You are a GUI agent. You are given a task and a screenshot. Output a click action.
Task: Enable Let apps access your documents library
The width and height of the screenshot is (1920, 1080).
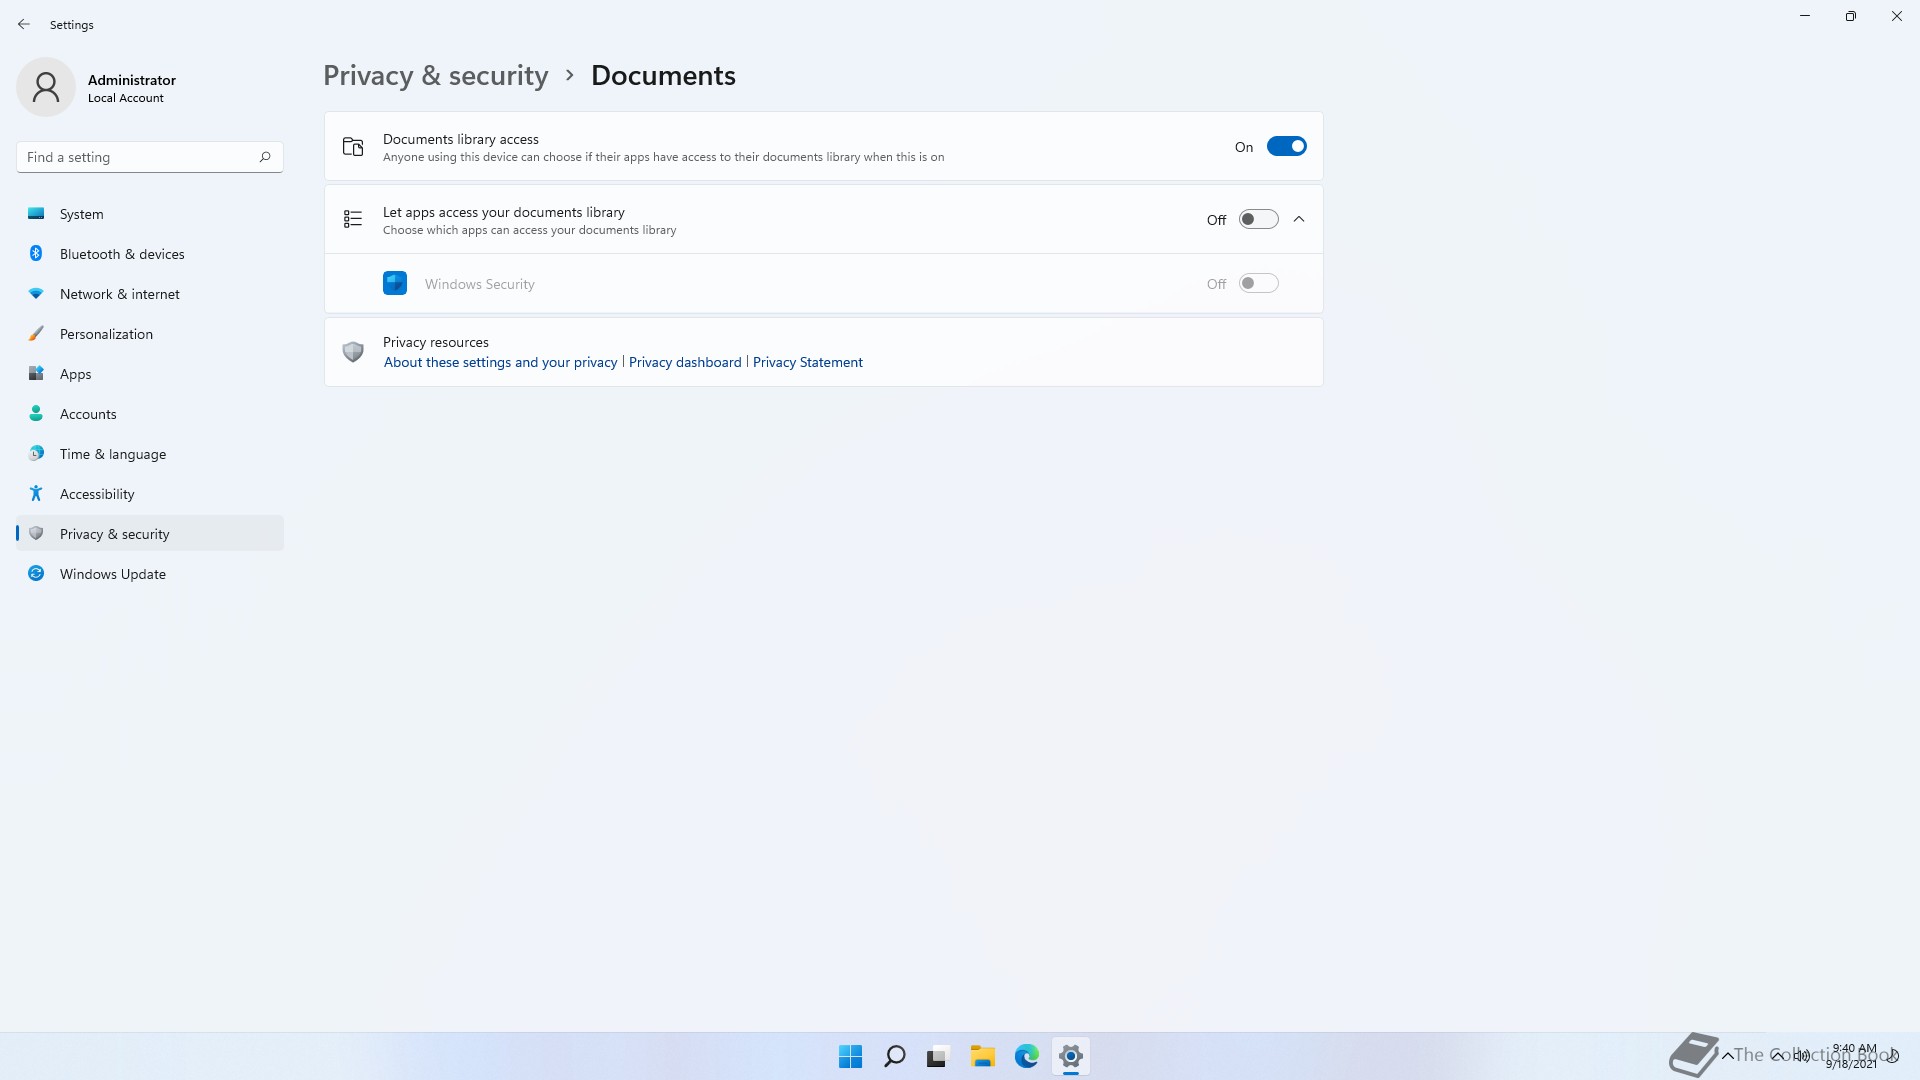click(x=1258, y=220)
